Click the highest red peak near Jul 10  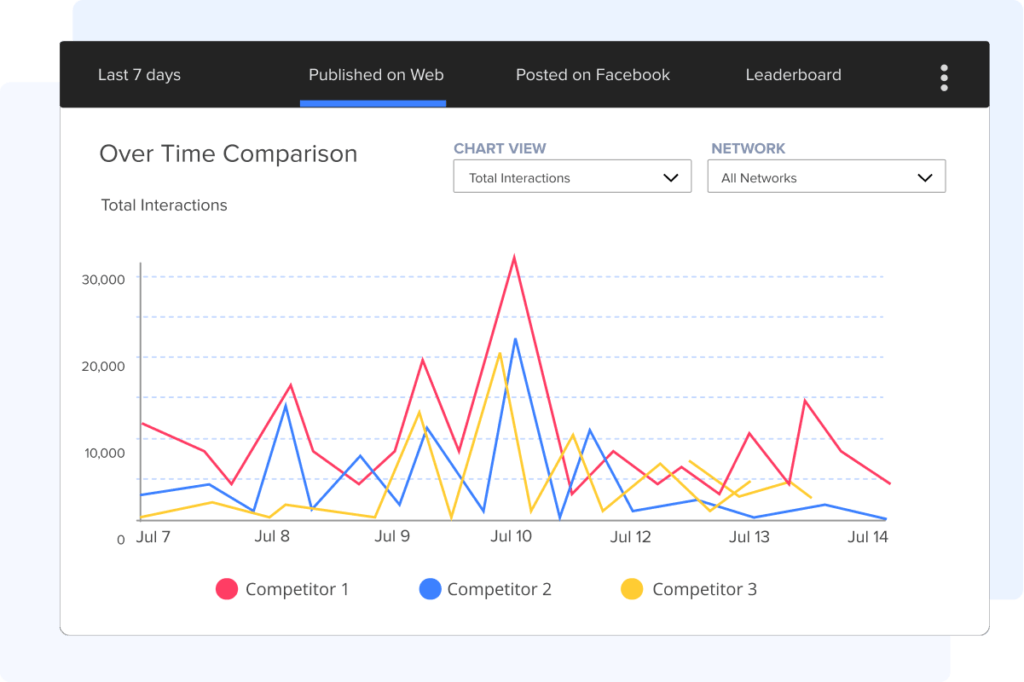pos(514,258)
